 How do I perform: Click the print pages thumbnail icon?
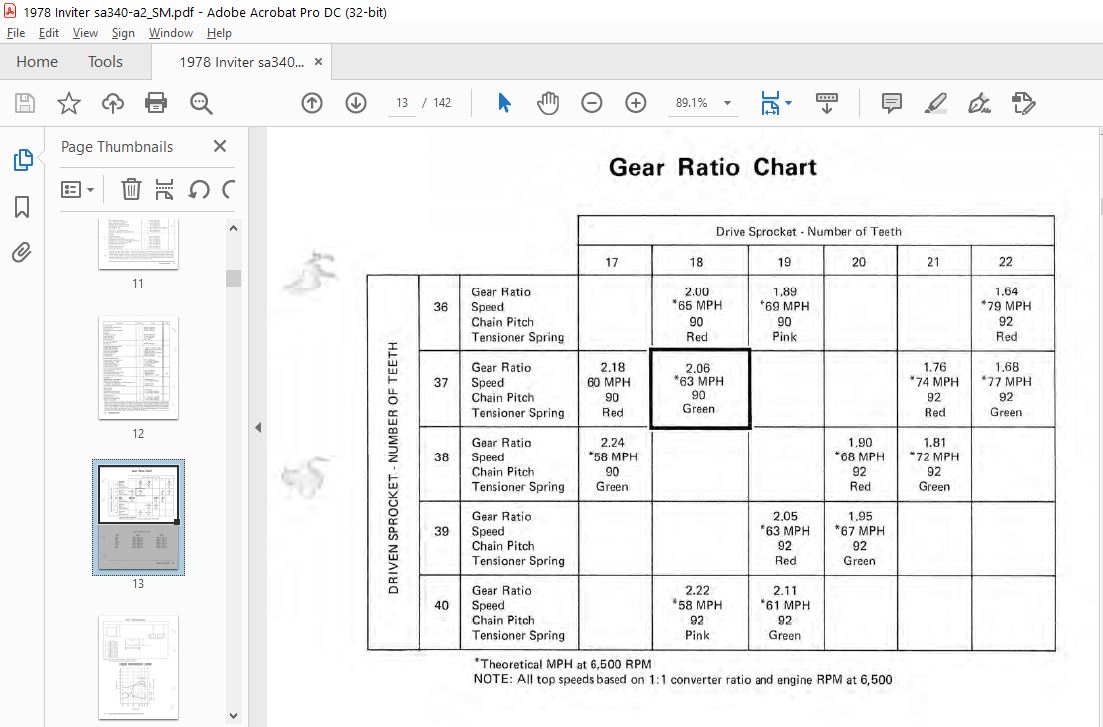point(164,189)
